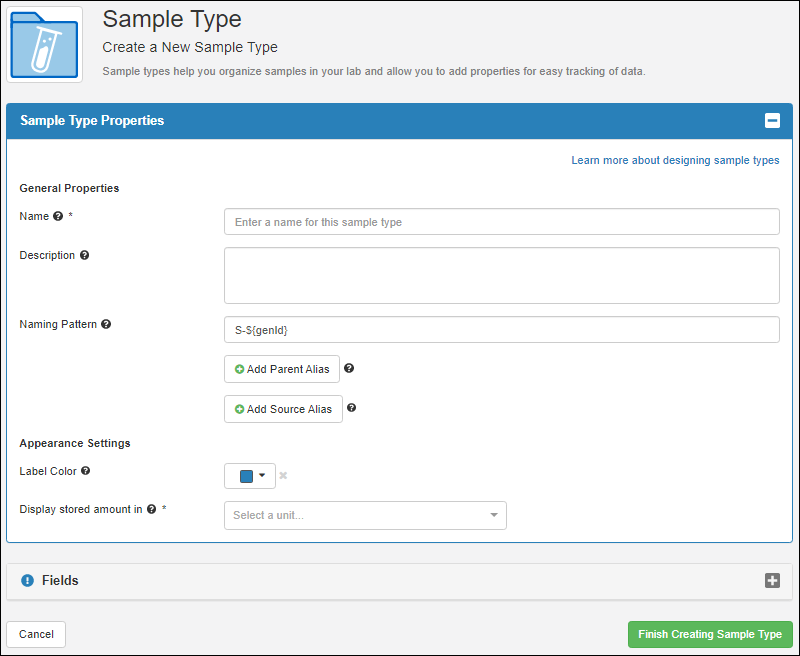This screenshot has height=656, width=800.
Task: Click the Naming Pattern text field
Action: coord(502,330)
